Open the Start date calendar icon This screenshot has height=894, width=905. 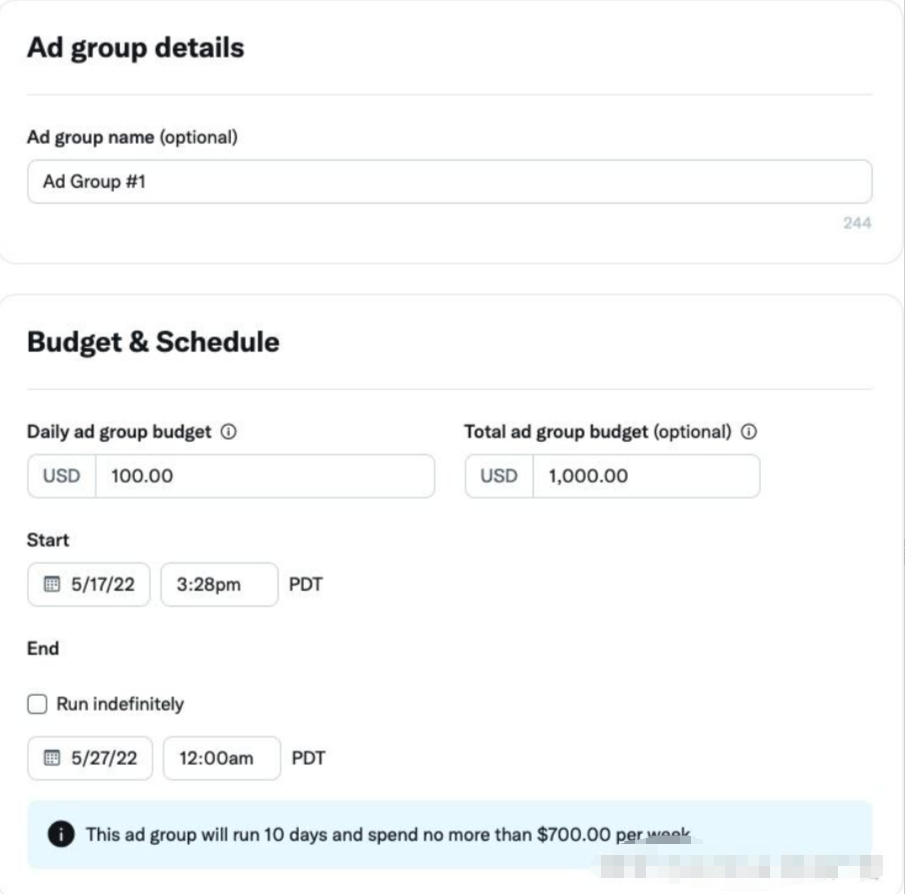(52, 585)
